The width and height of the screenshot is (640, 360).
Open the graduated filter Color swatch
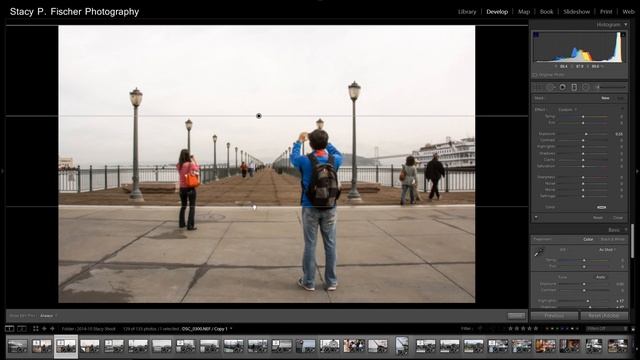pos(601,207)
